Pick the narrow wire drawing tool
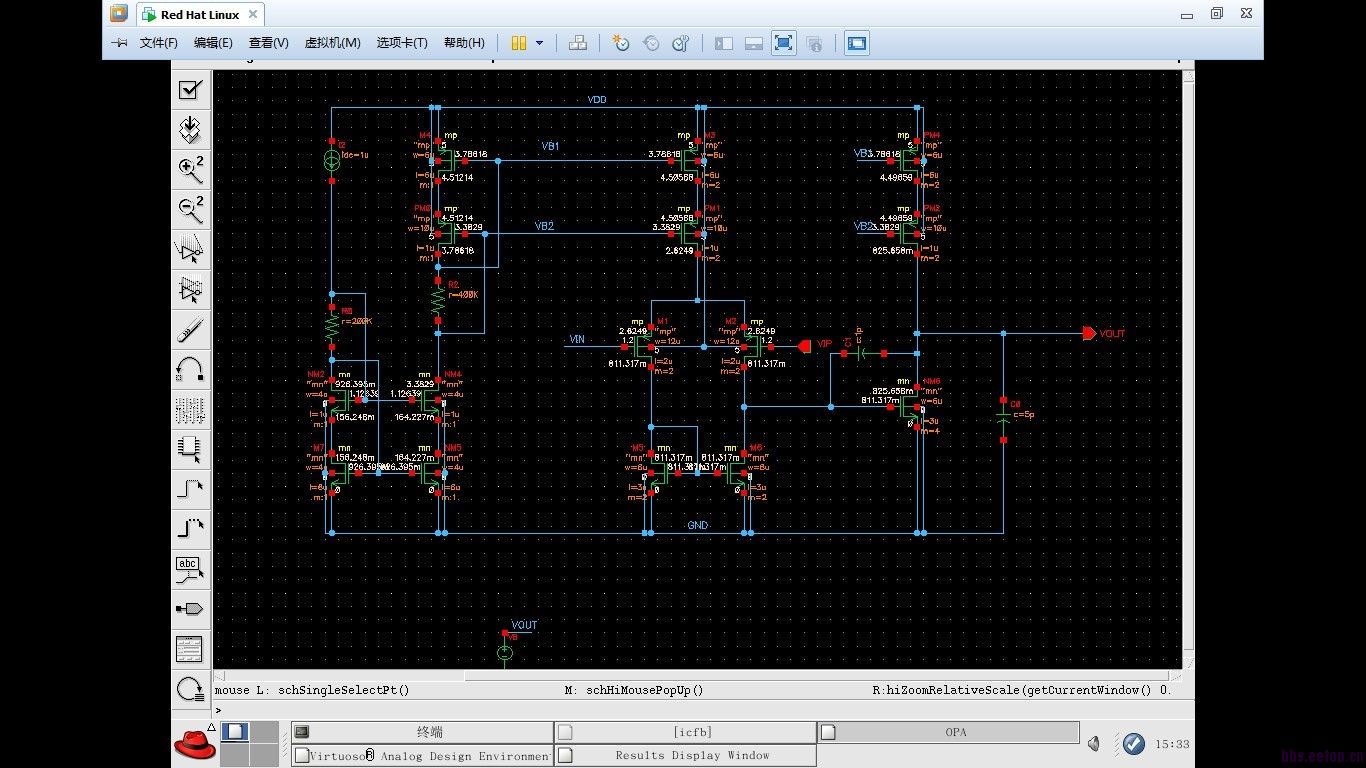 pos(190,489)
